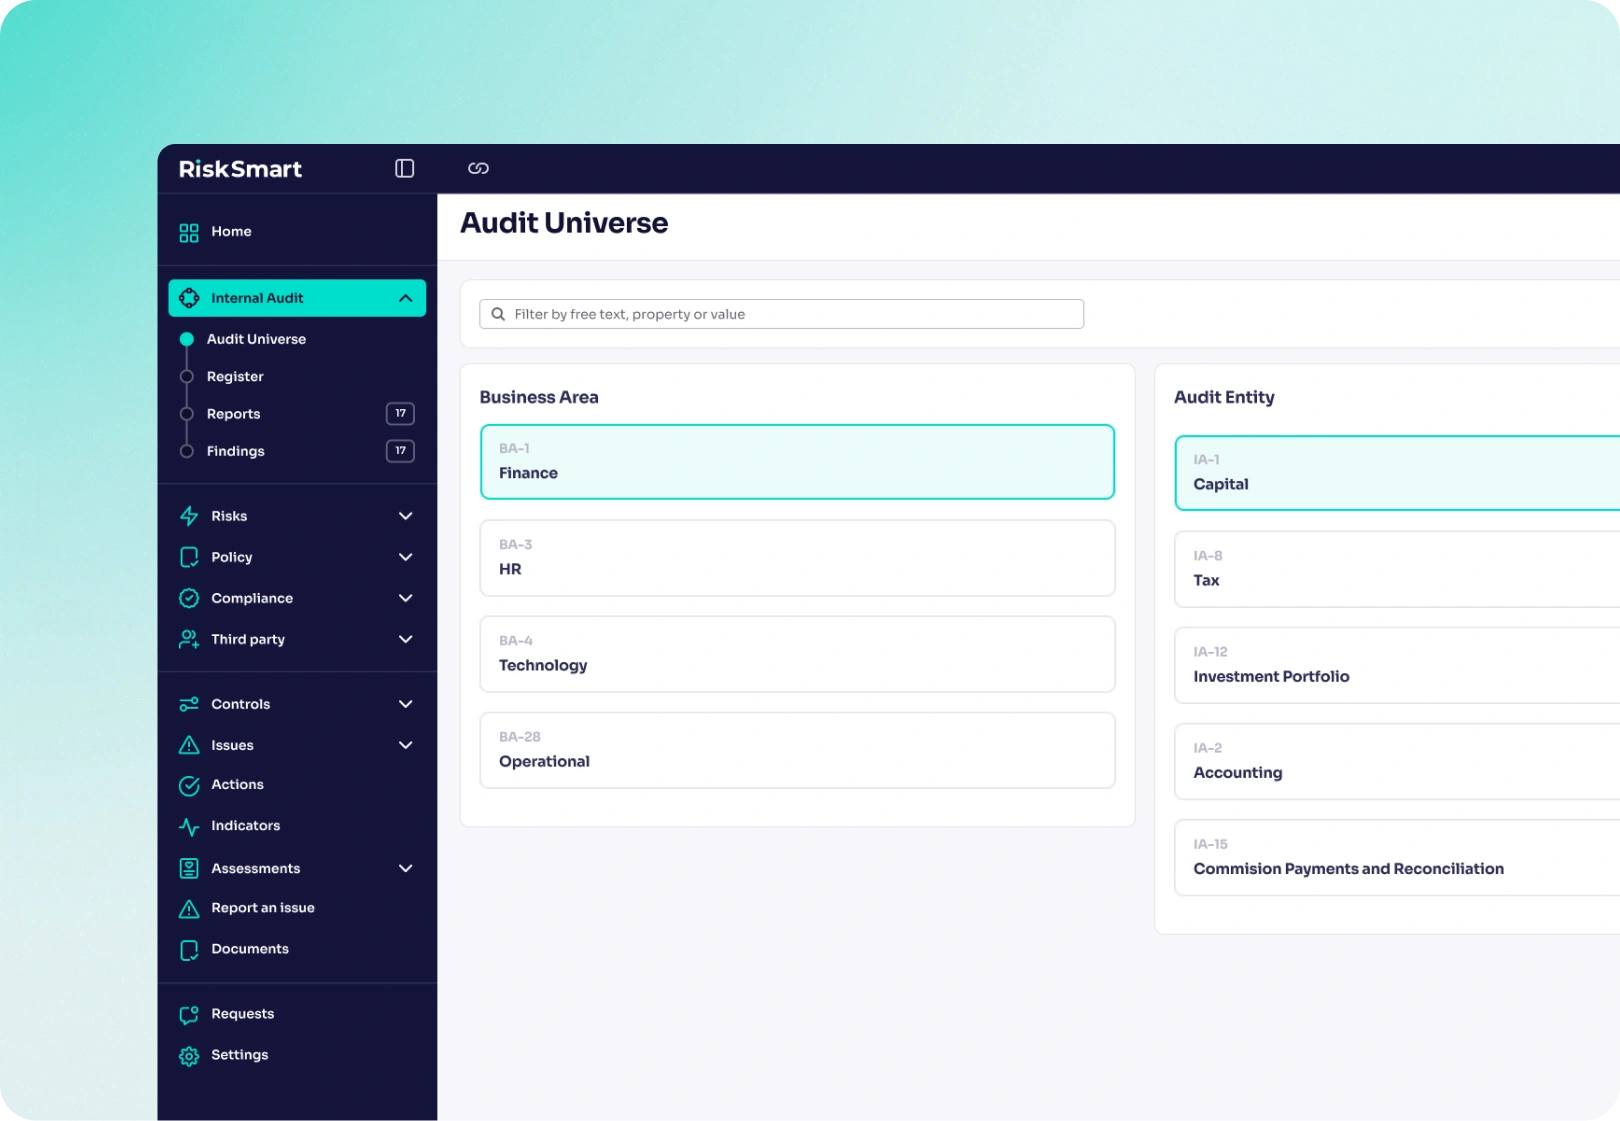
Task: Click the Actions check-circle icon
Action: tap(189, 785)
